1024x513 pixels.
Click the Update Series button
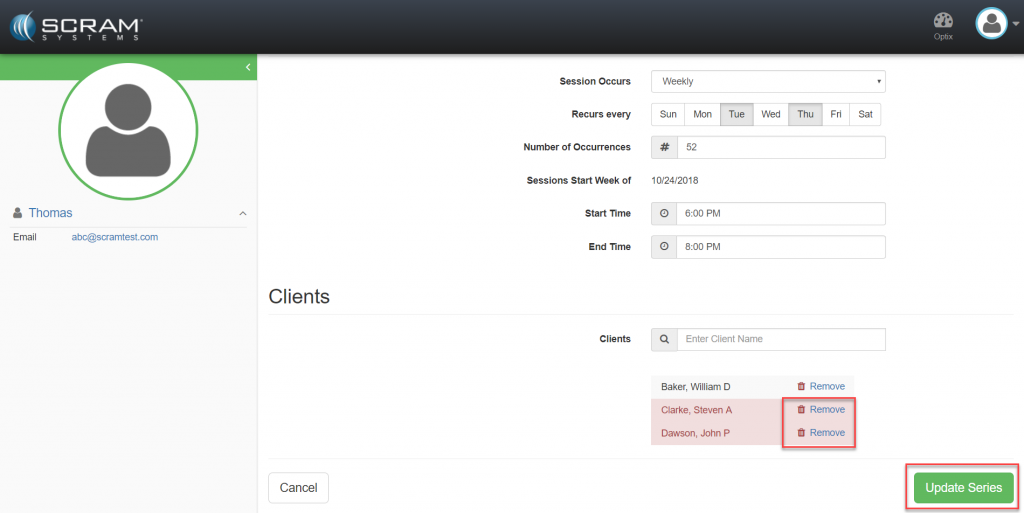click(963, 488)
